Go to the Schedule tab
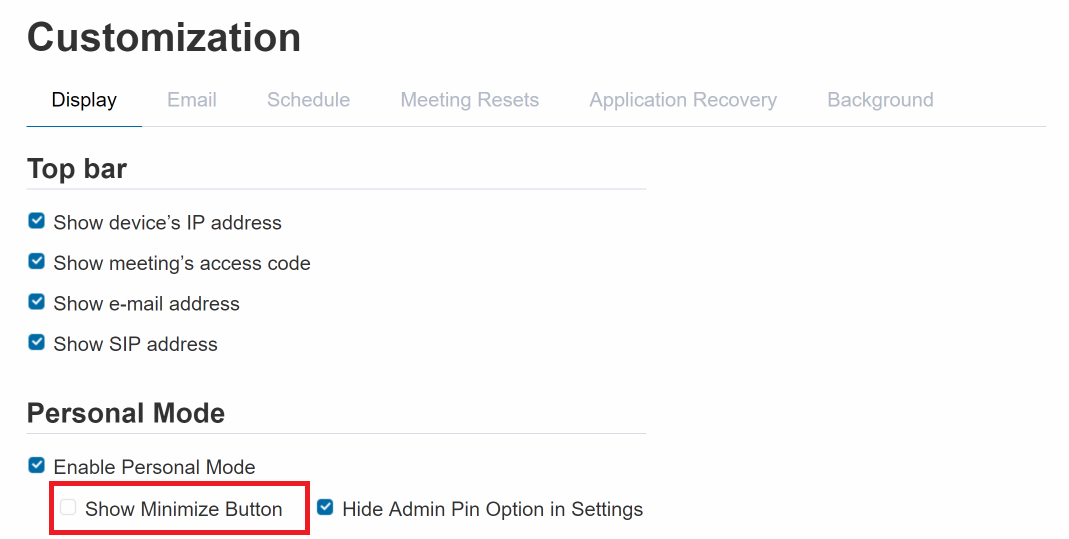The image size is (1069, 539). coord(308,100)
